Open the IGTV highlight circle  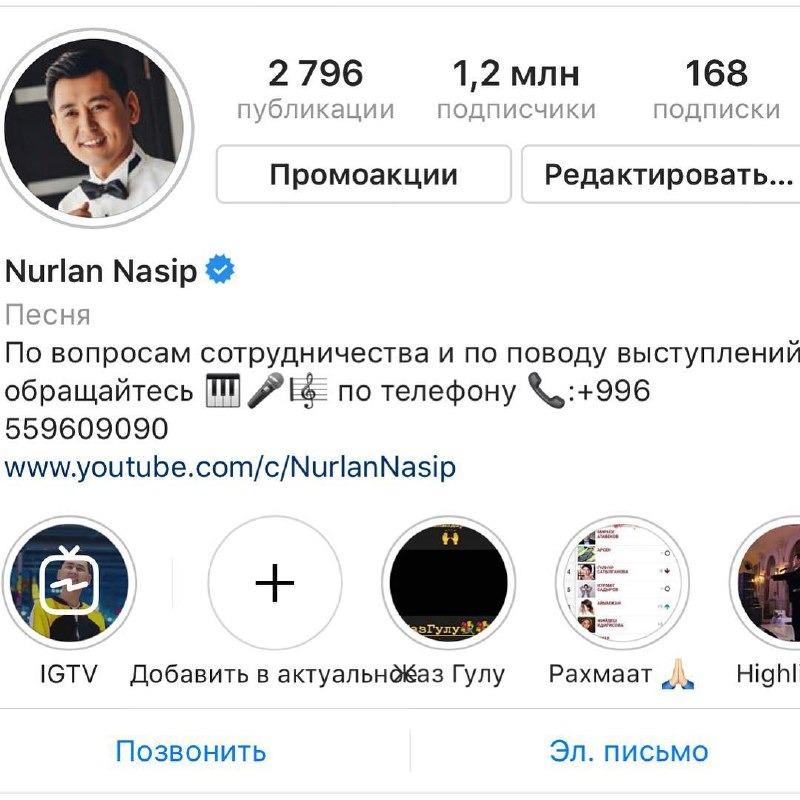69,583
